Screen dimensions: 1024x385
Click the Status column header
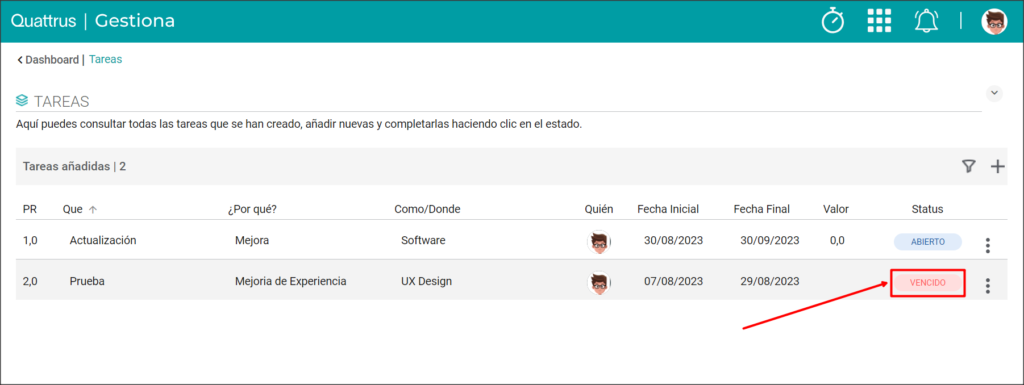[x=927, y=209]
